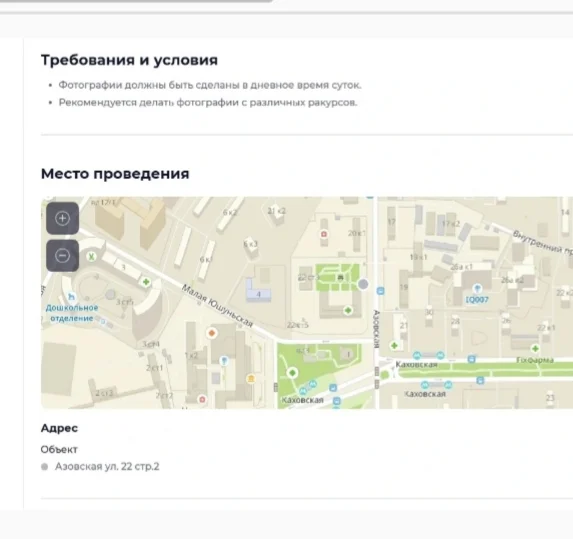The width and height of the screenshot is (573, 539).
Task: Click the Дошкольное отделение map label
Action: coord(72,313)
